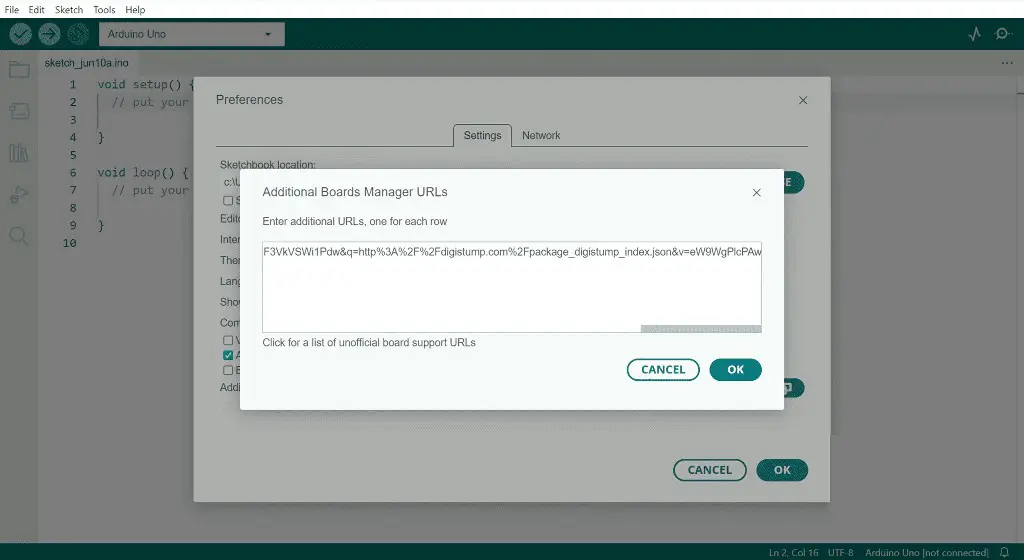Click OK in Additional Boards Manager URLs dialog

(735, 369)
